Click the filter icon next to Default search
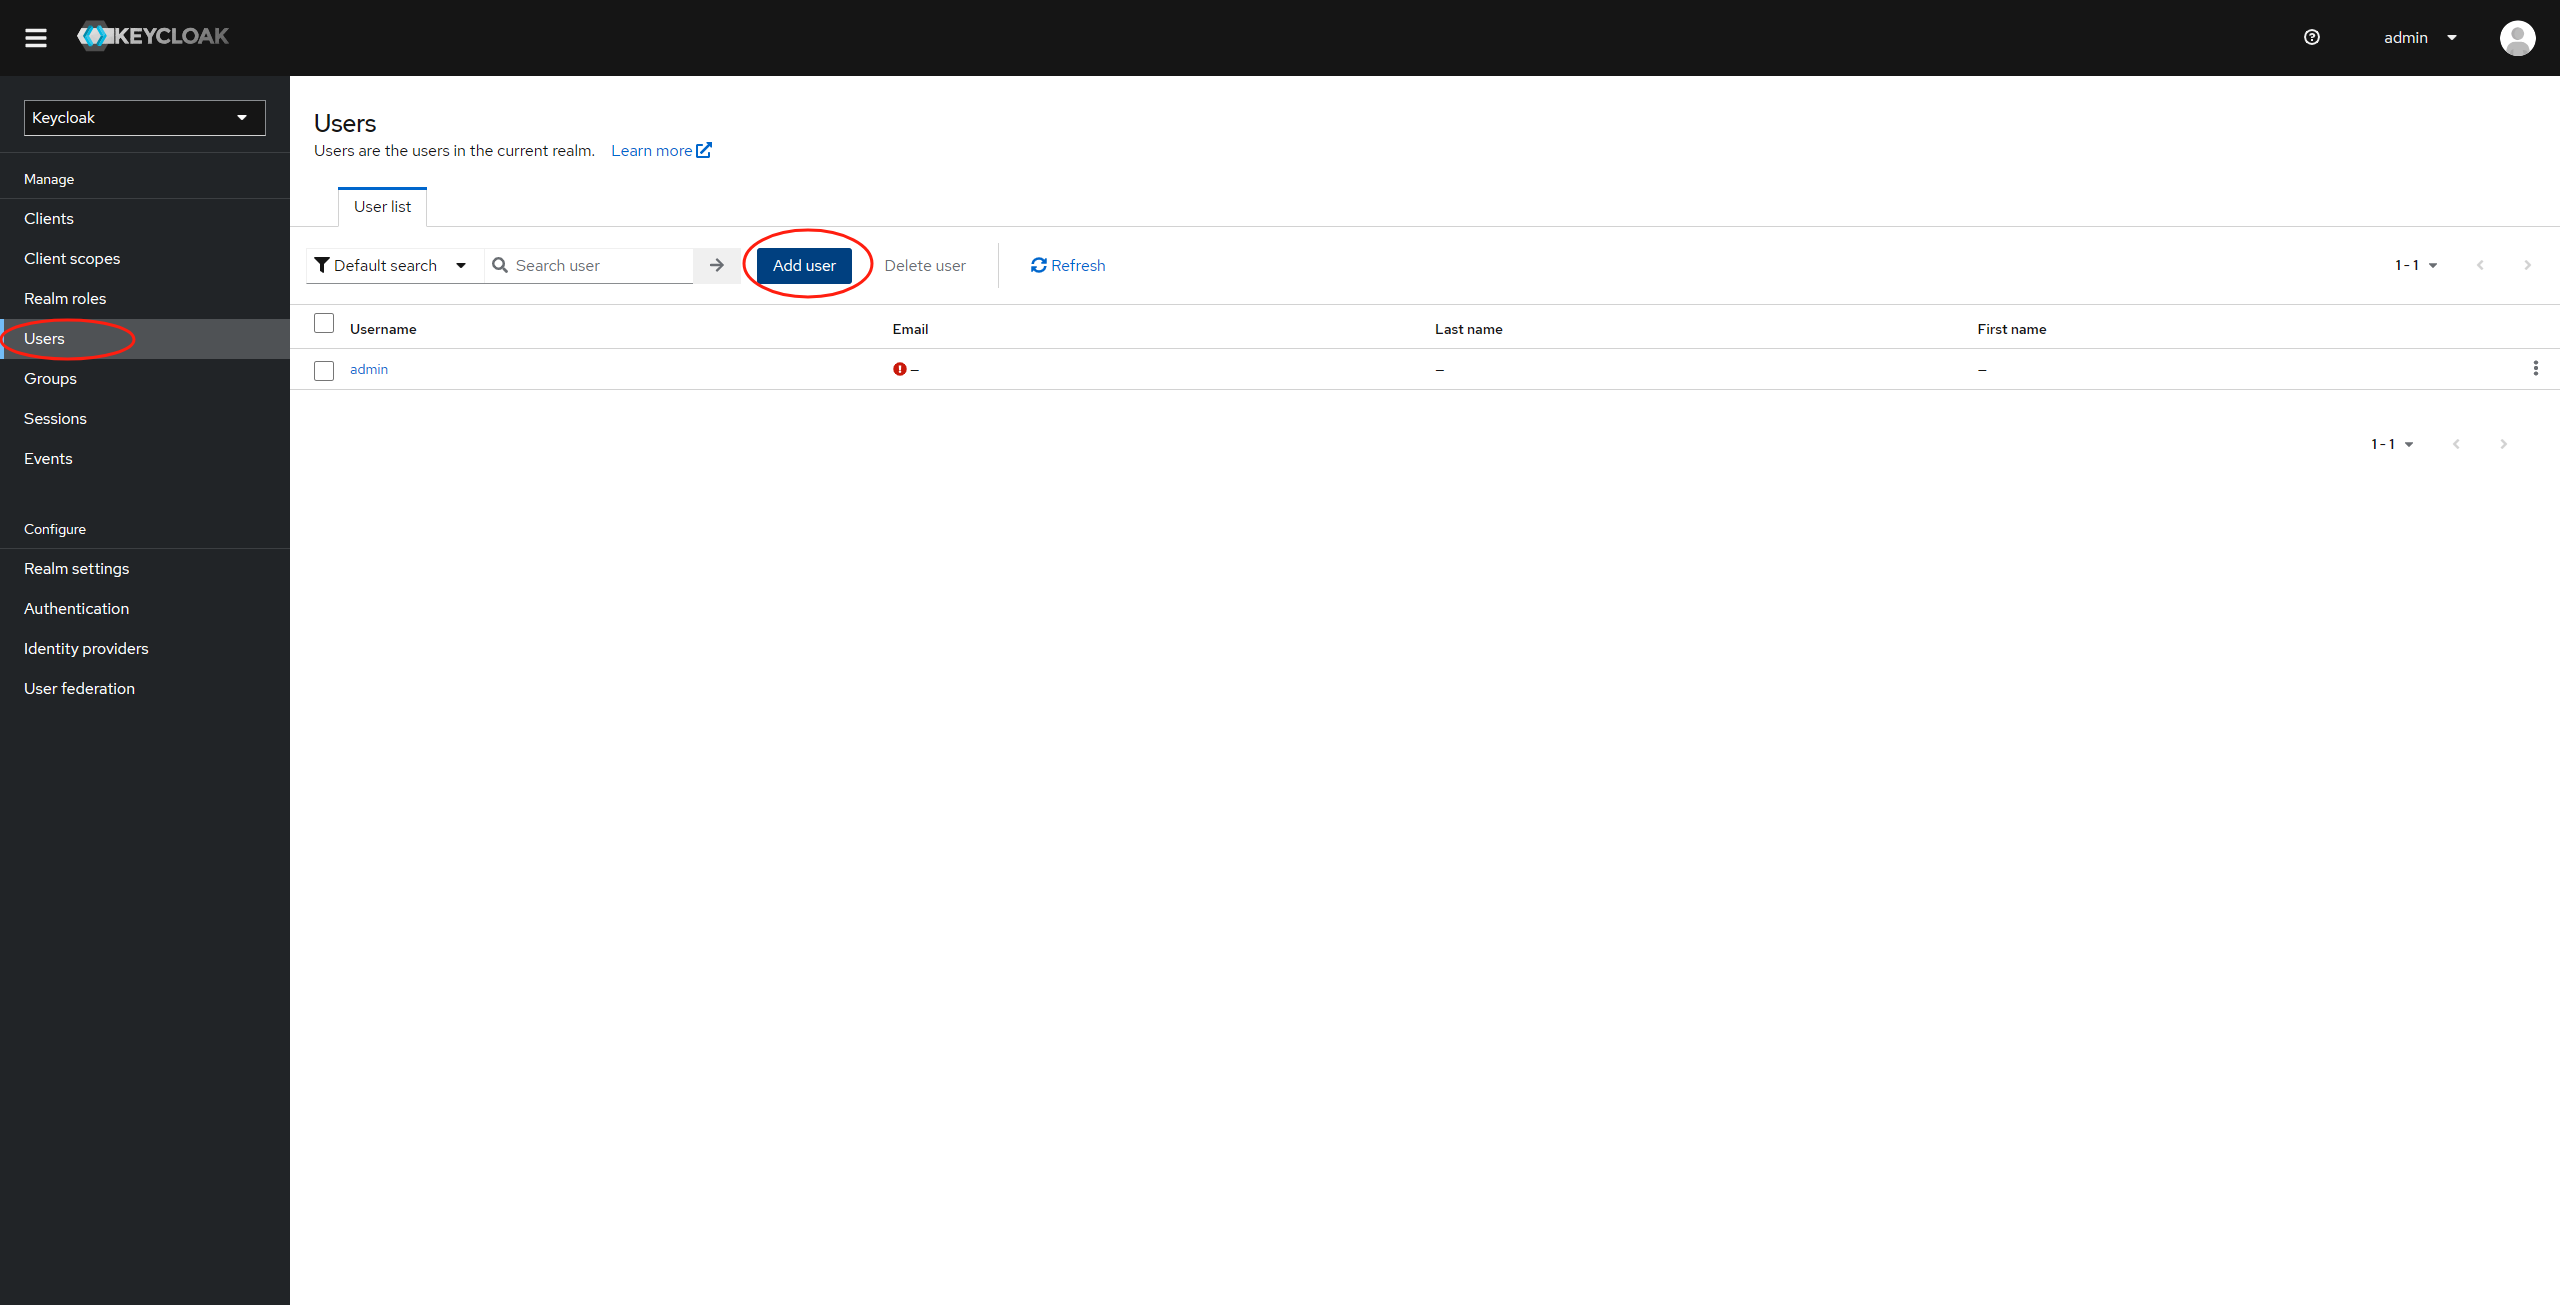2560x1305 pixels. [321, 265]
